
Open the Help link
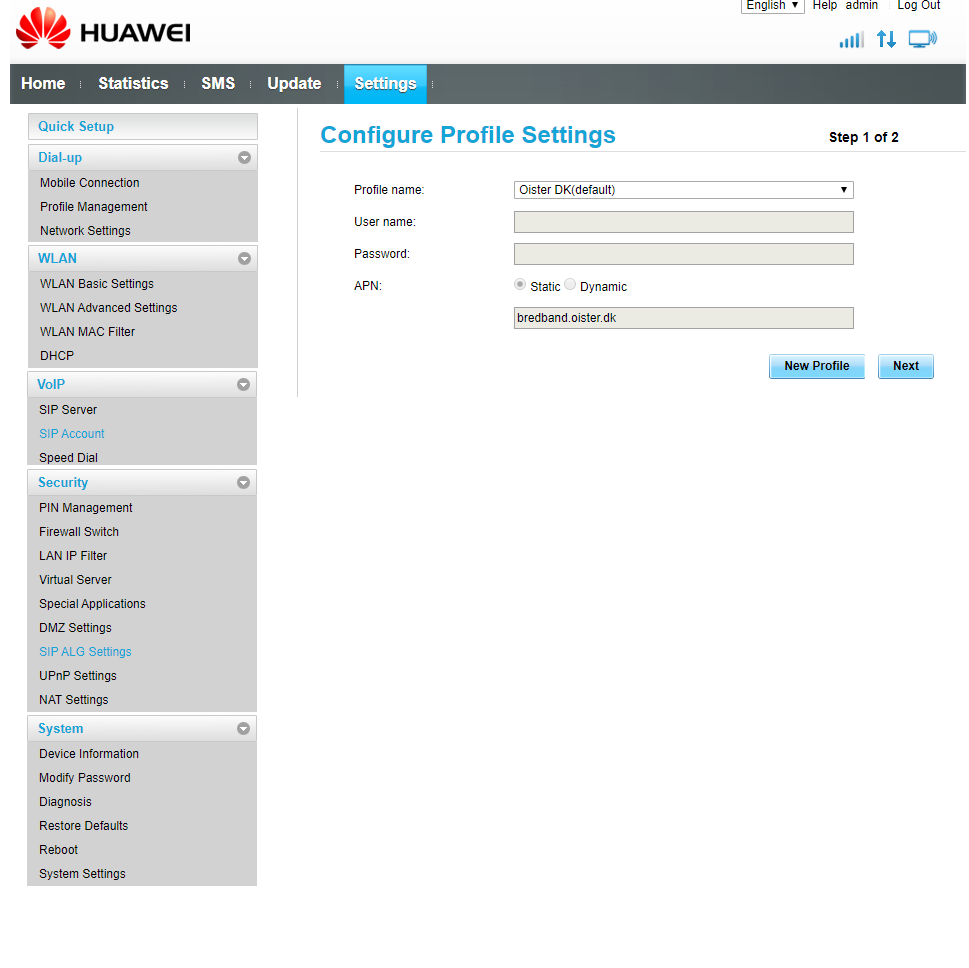tap(824, 6)
